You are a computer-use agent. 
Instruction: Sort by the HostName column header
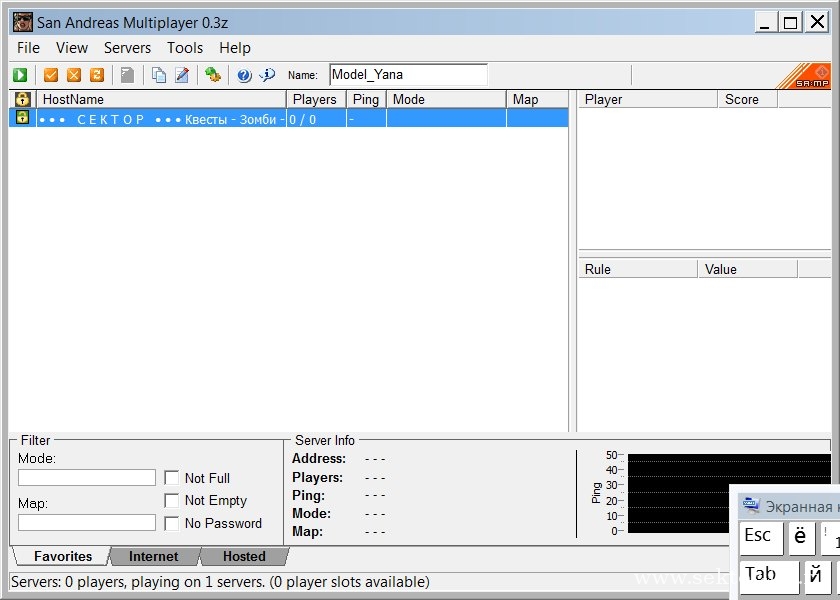tap(161, 100)
